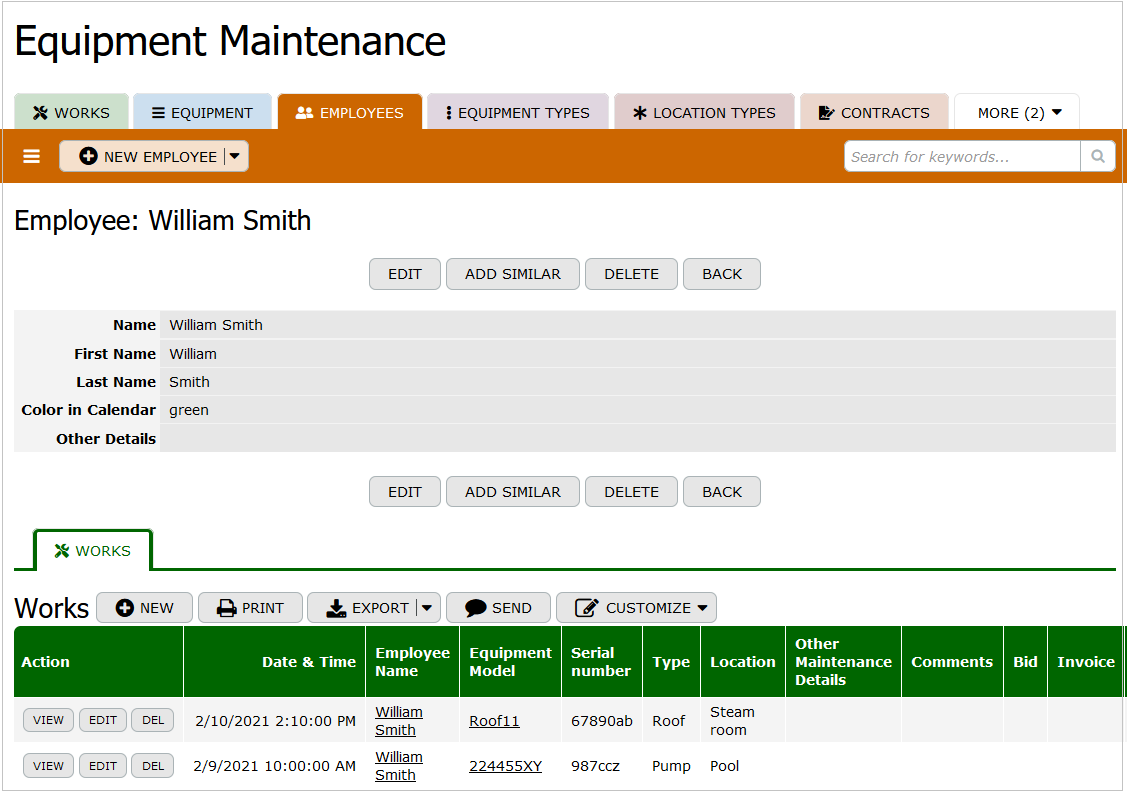The height and width of the screenshot is (791, 1127).
Task: Open the New Employee dropdown arrow
Action: coord(234,156)
